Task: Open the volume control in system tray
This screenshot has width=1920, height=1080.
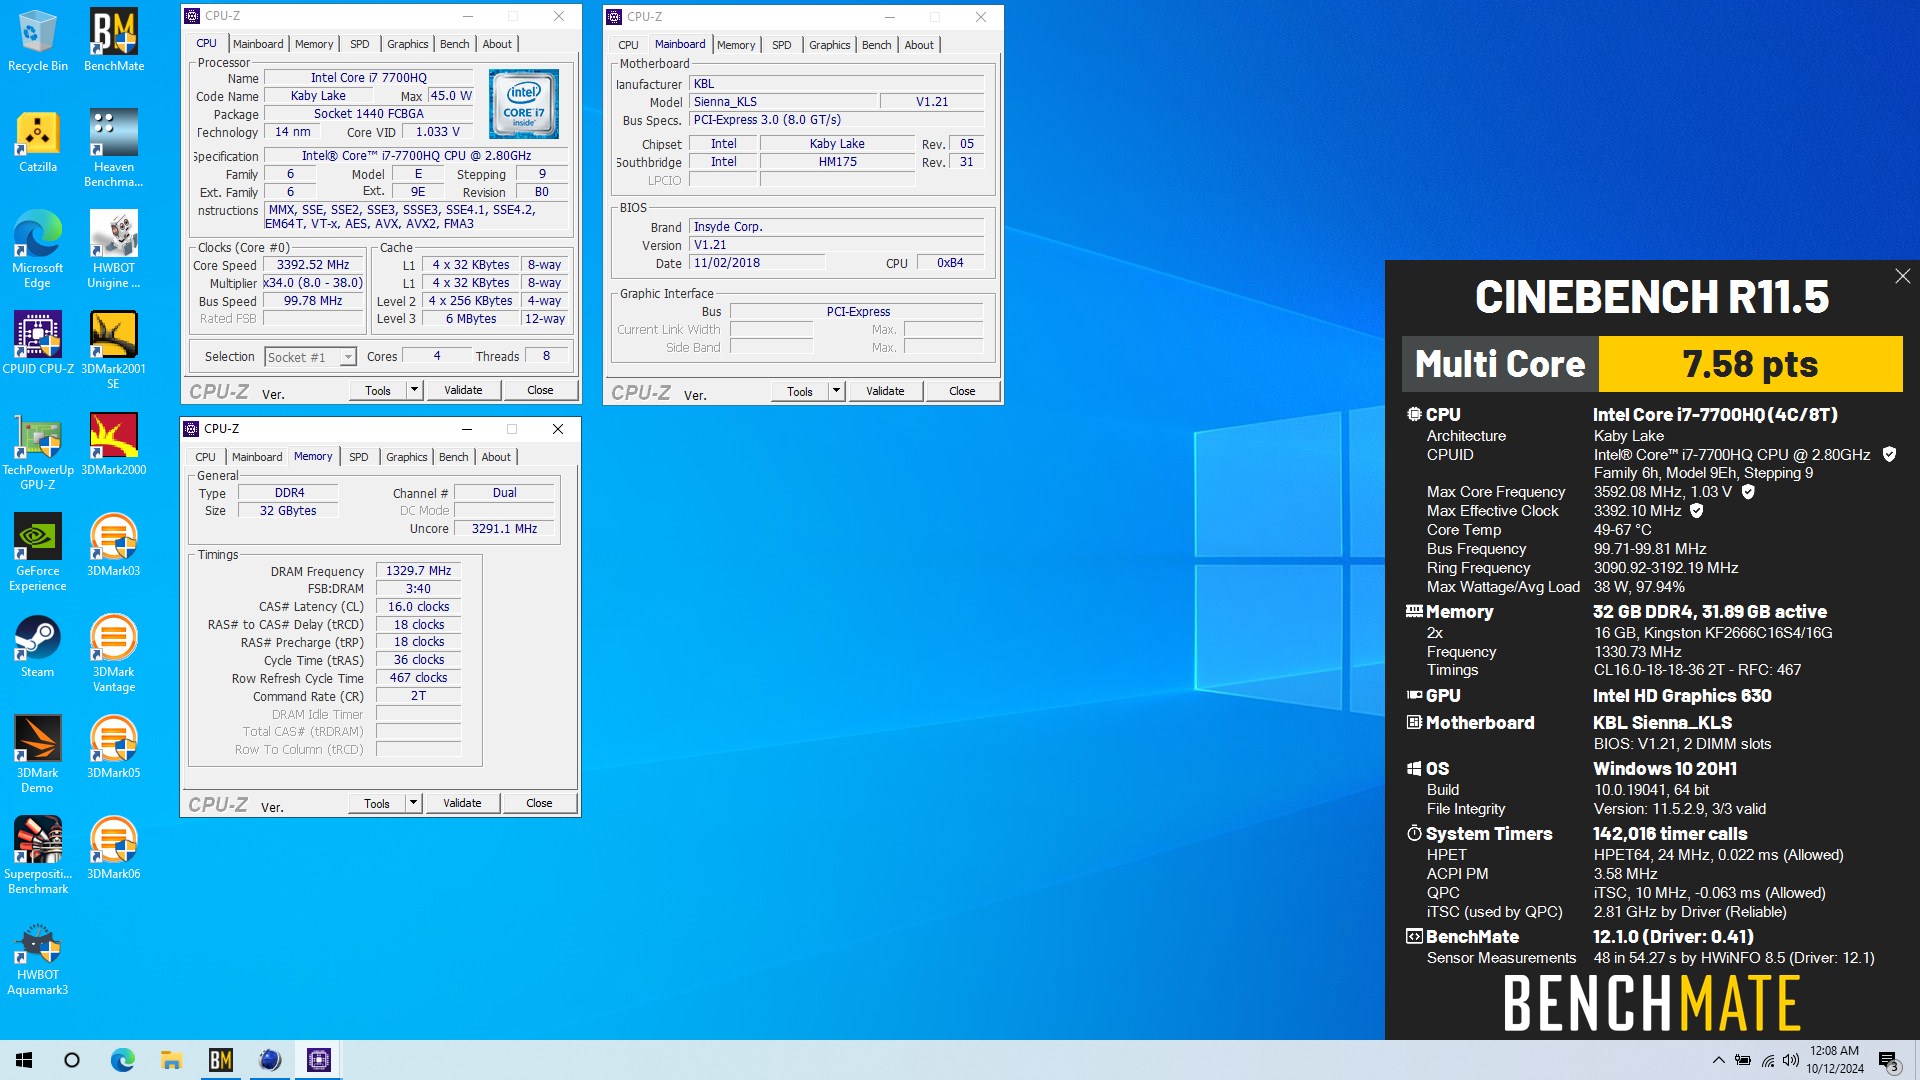Action: tap(1790, 1060)
